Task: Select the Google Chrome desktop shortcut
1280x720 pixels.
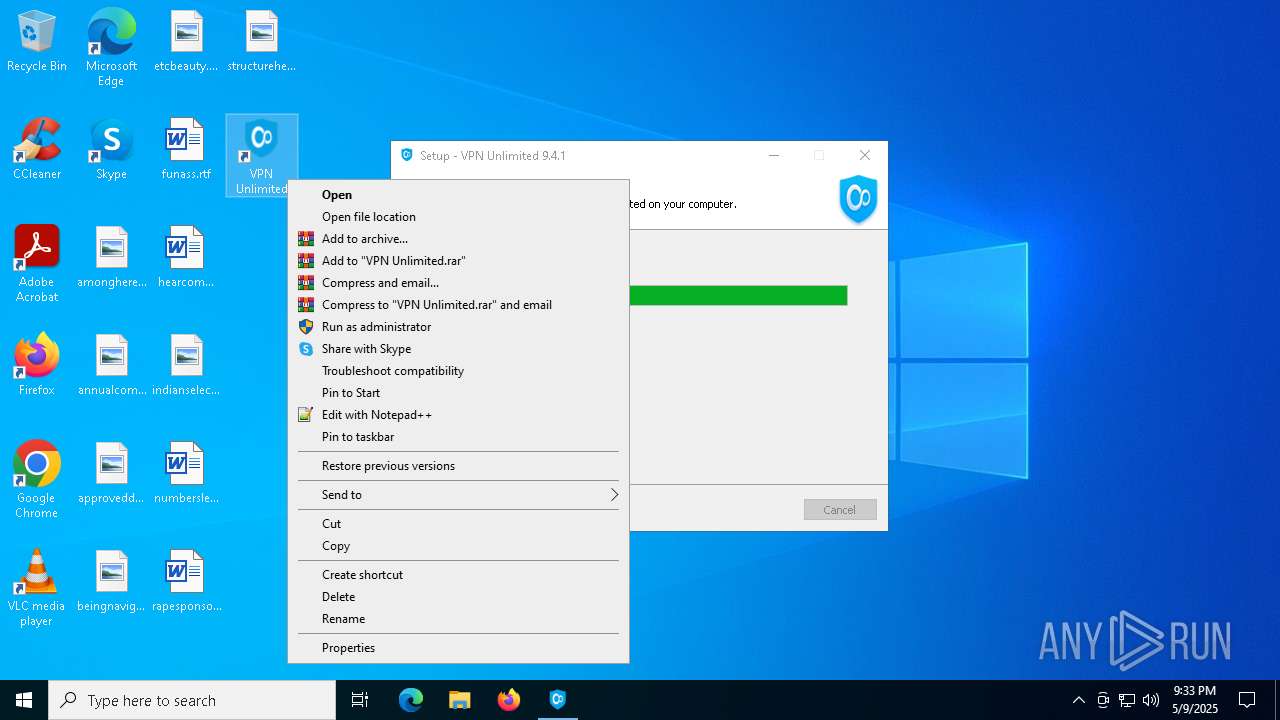Action: [37, 480]
